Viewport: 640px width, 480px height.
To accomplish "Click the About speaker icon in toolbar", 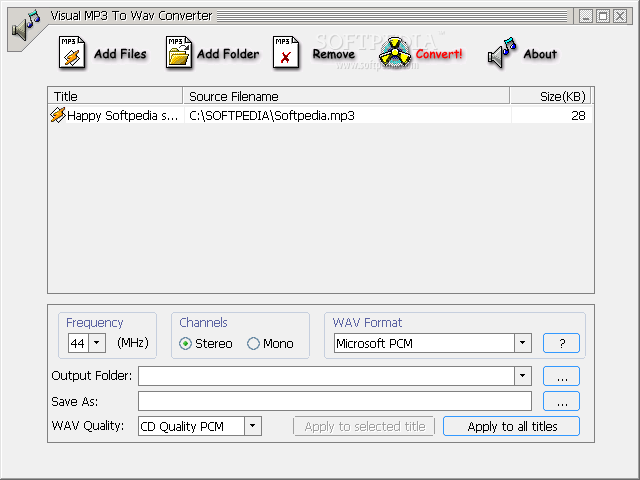I will tap(502, 52).
